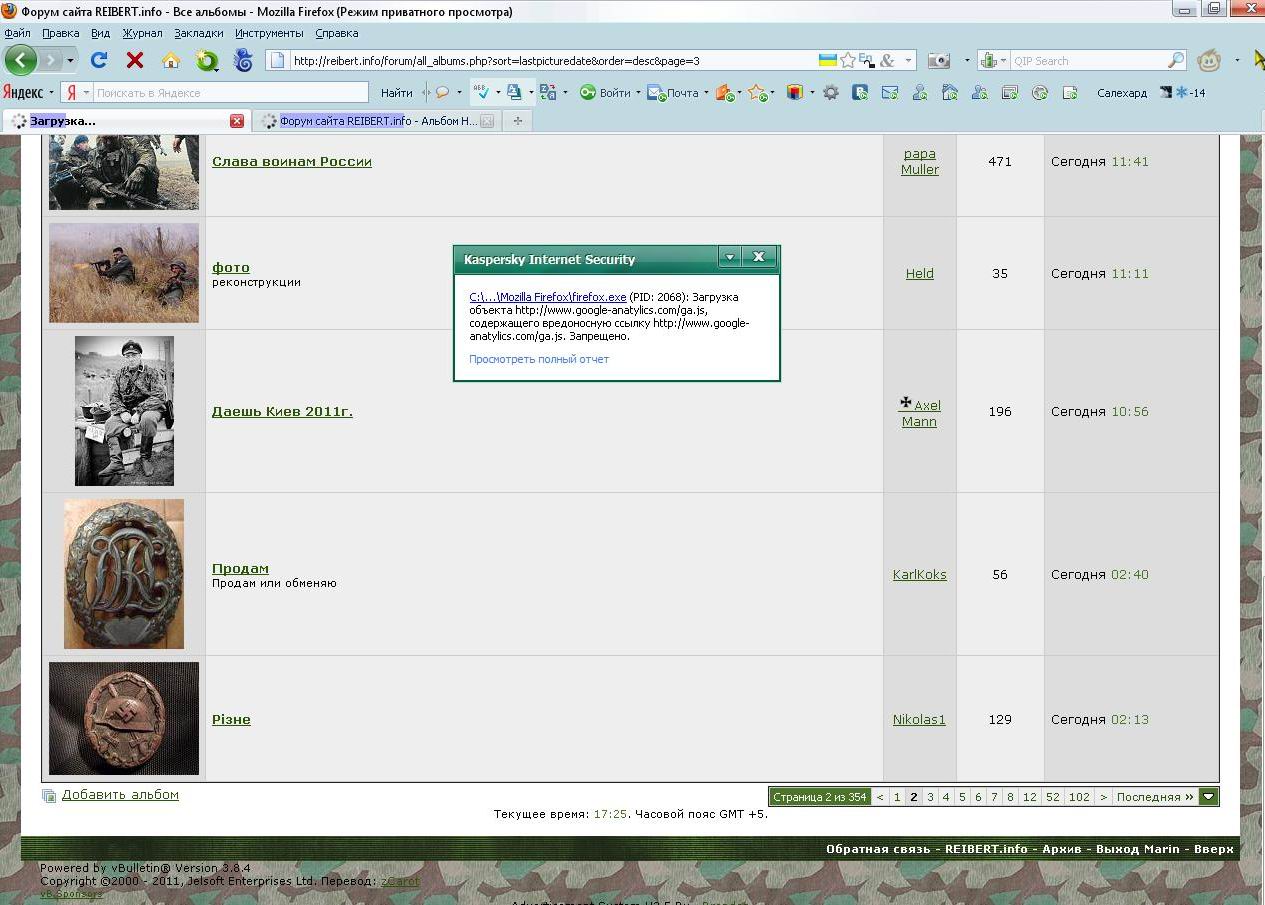
Task: Click the green circular arrow toolbar icon
Action: [x=207, y=60]
